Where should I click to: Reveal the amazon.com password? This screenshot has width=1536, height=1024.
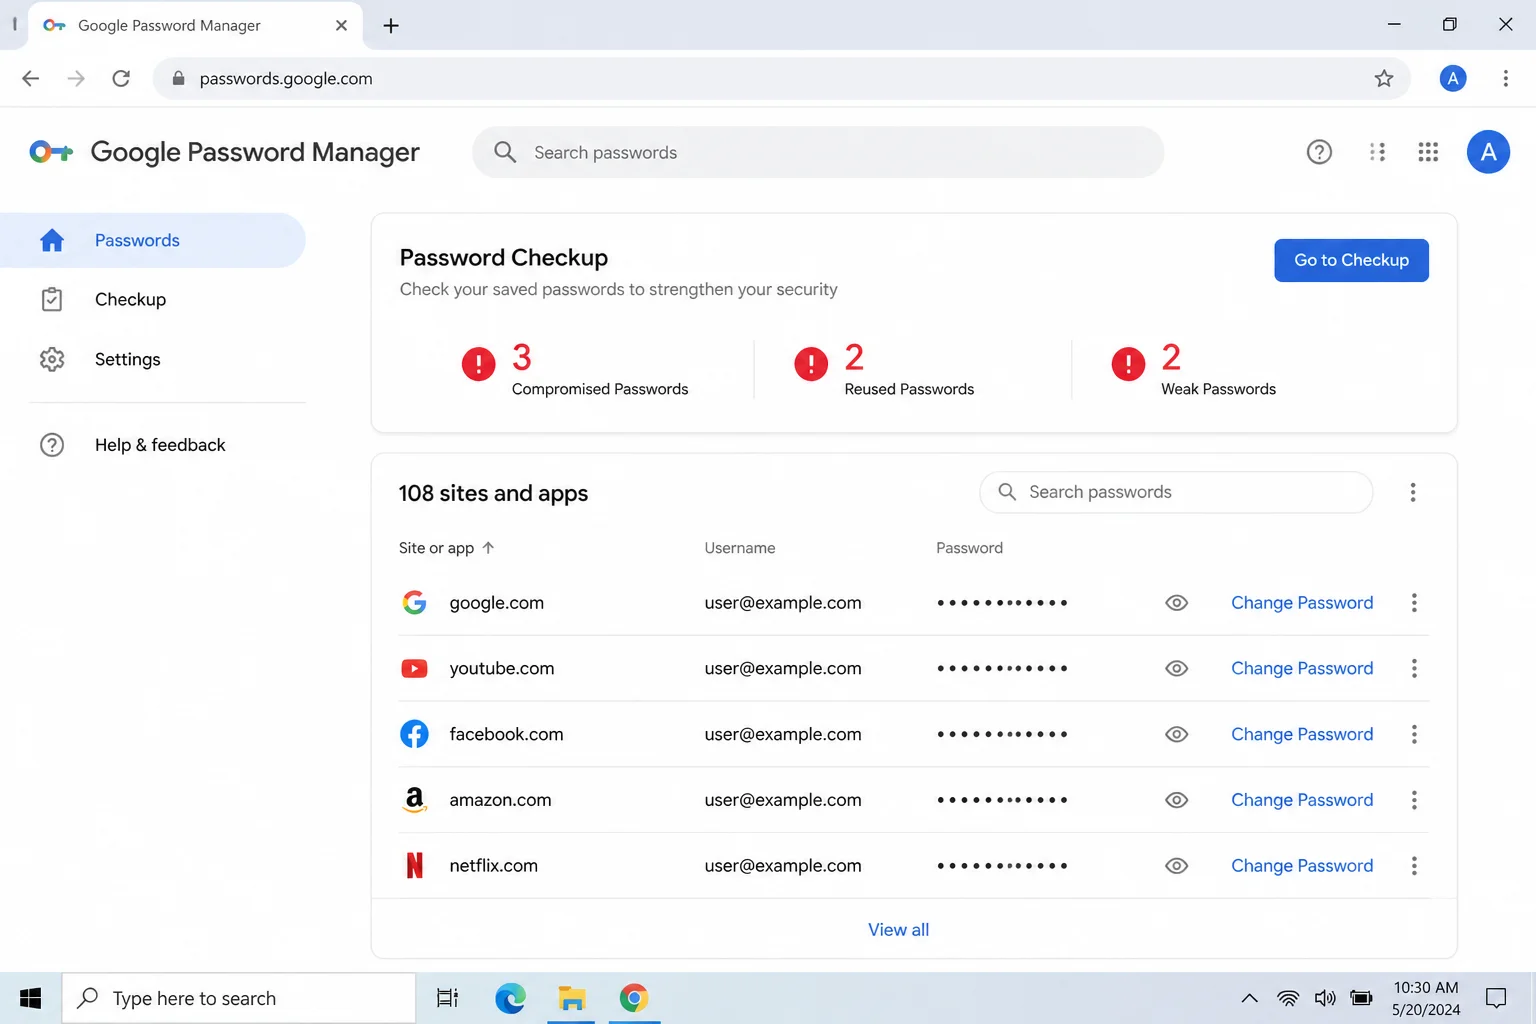coord(1177,800)
